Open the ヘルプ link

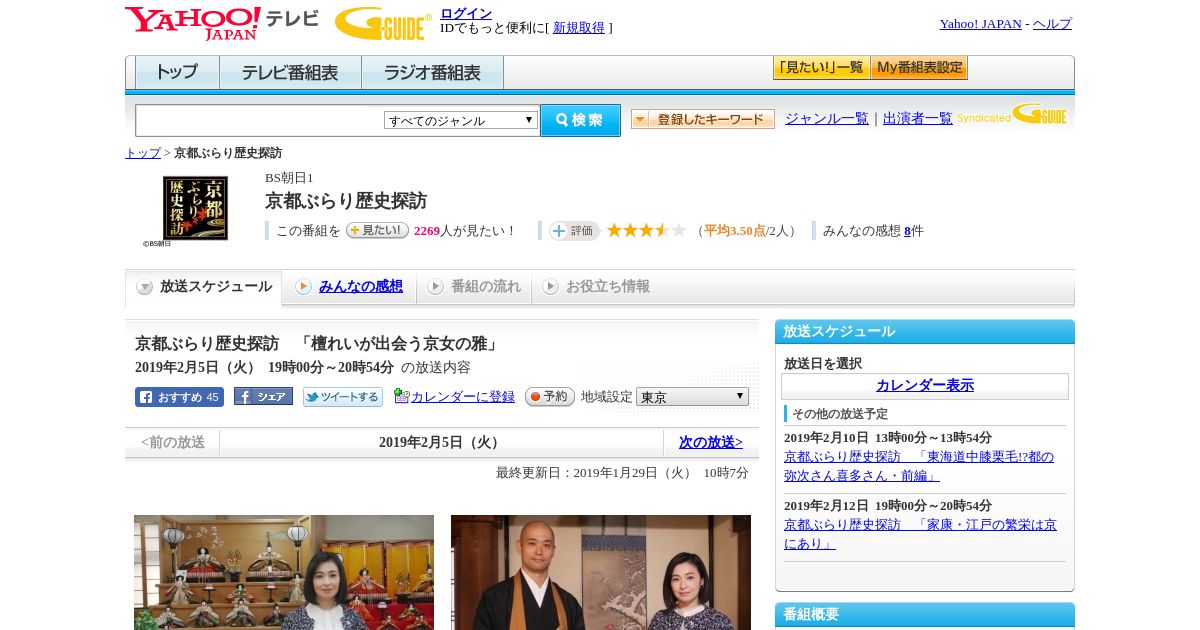[1052, 24]
